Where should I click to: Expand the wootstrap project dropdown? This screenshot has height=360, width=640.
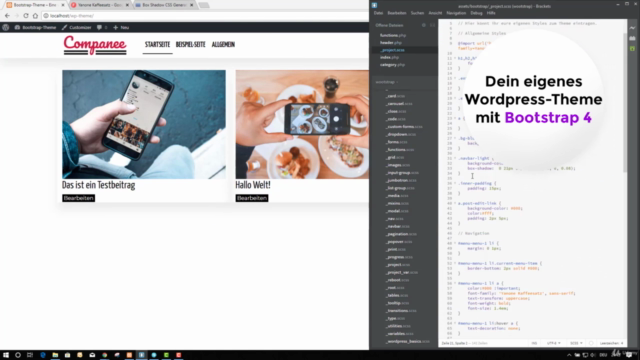(387, 82)
